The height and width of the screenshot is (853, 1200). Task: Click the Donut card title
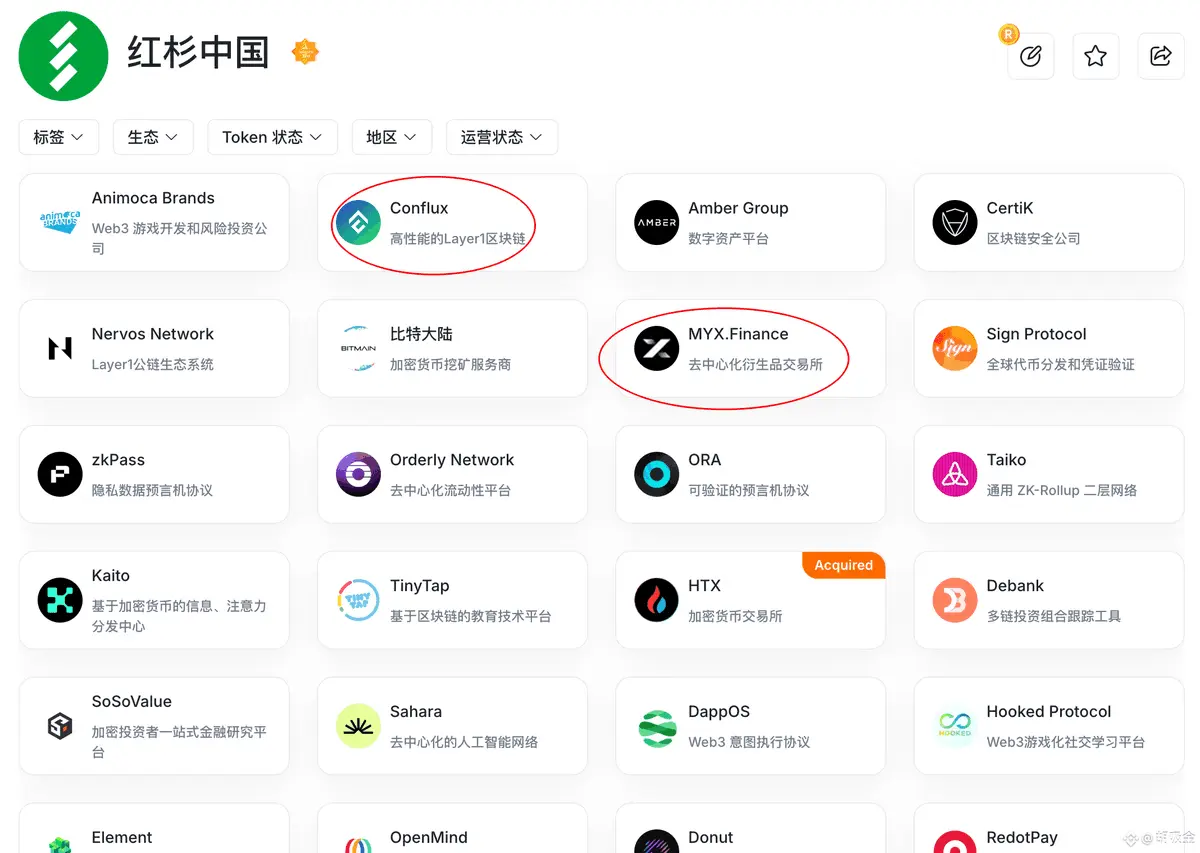click(x=711, y=838)
